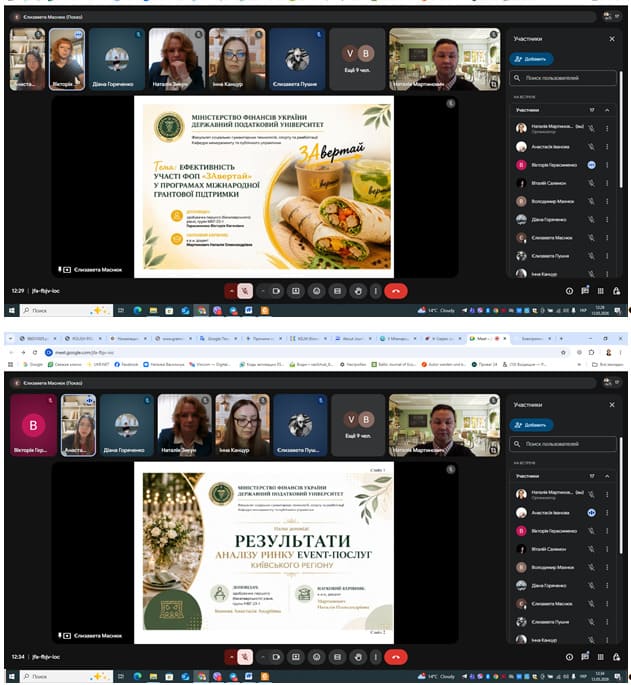Image resolution: width=631 pixels, height=685 pixels.
Task: Toggle the muted microphone in lower Meet window
Action: pos(245,657)
